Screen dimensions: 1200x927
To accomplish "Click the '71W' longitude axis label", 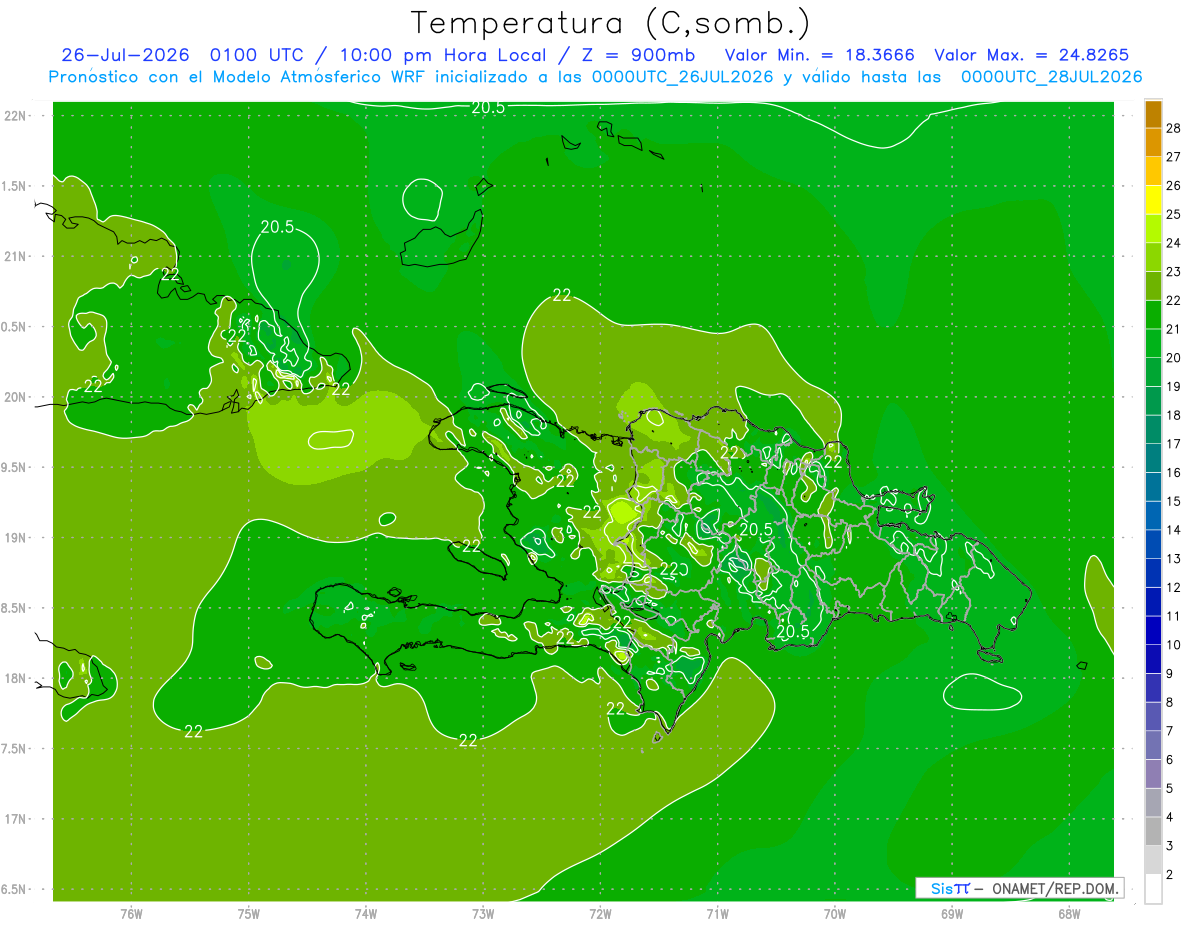I will (x=717, y=913).
